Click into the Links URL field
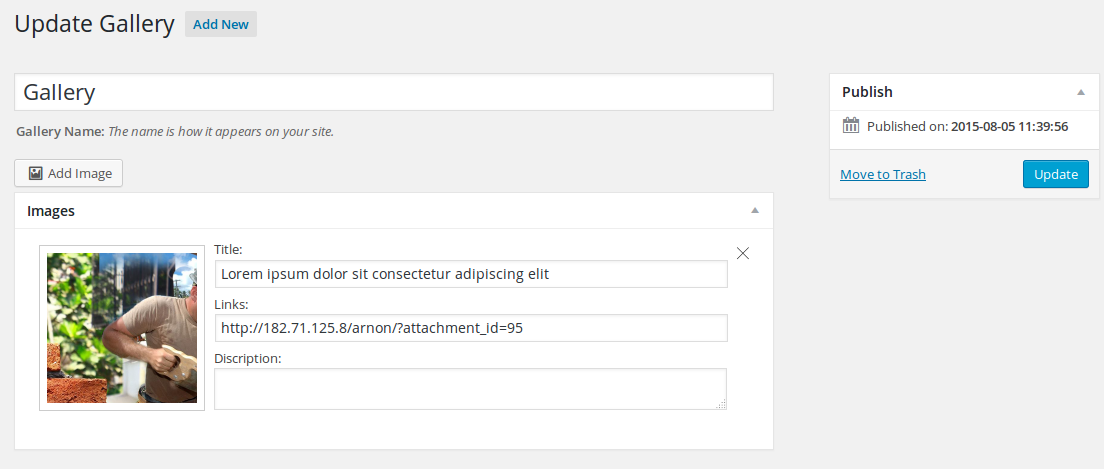This screenshot has height=469, width=1104. pos(471,328)
